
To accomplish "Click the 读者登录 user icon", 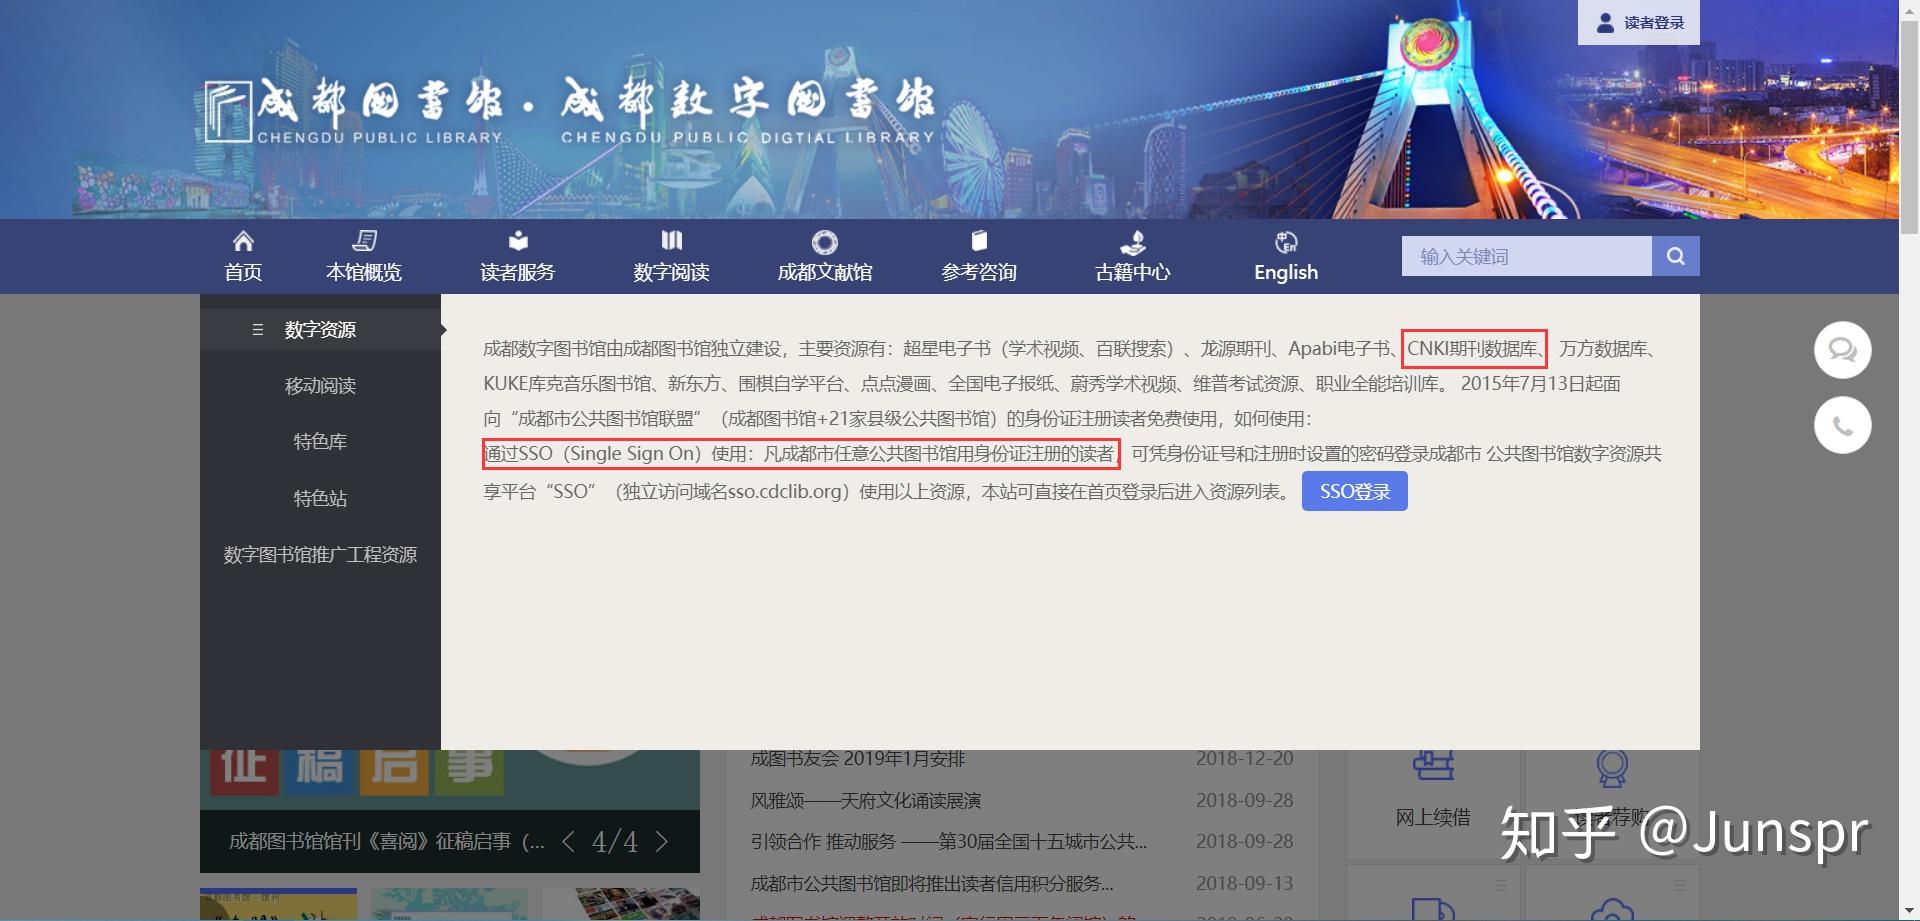I will pyautogui.click(x=1605, y=23).
